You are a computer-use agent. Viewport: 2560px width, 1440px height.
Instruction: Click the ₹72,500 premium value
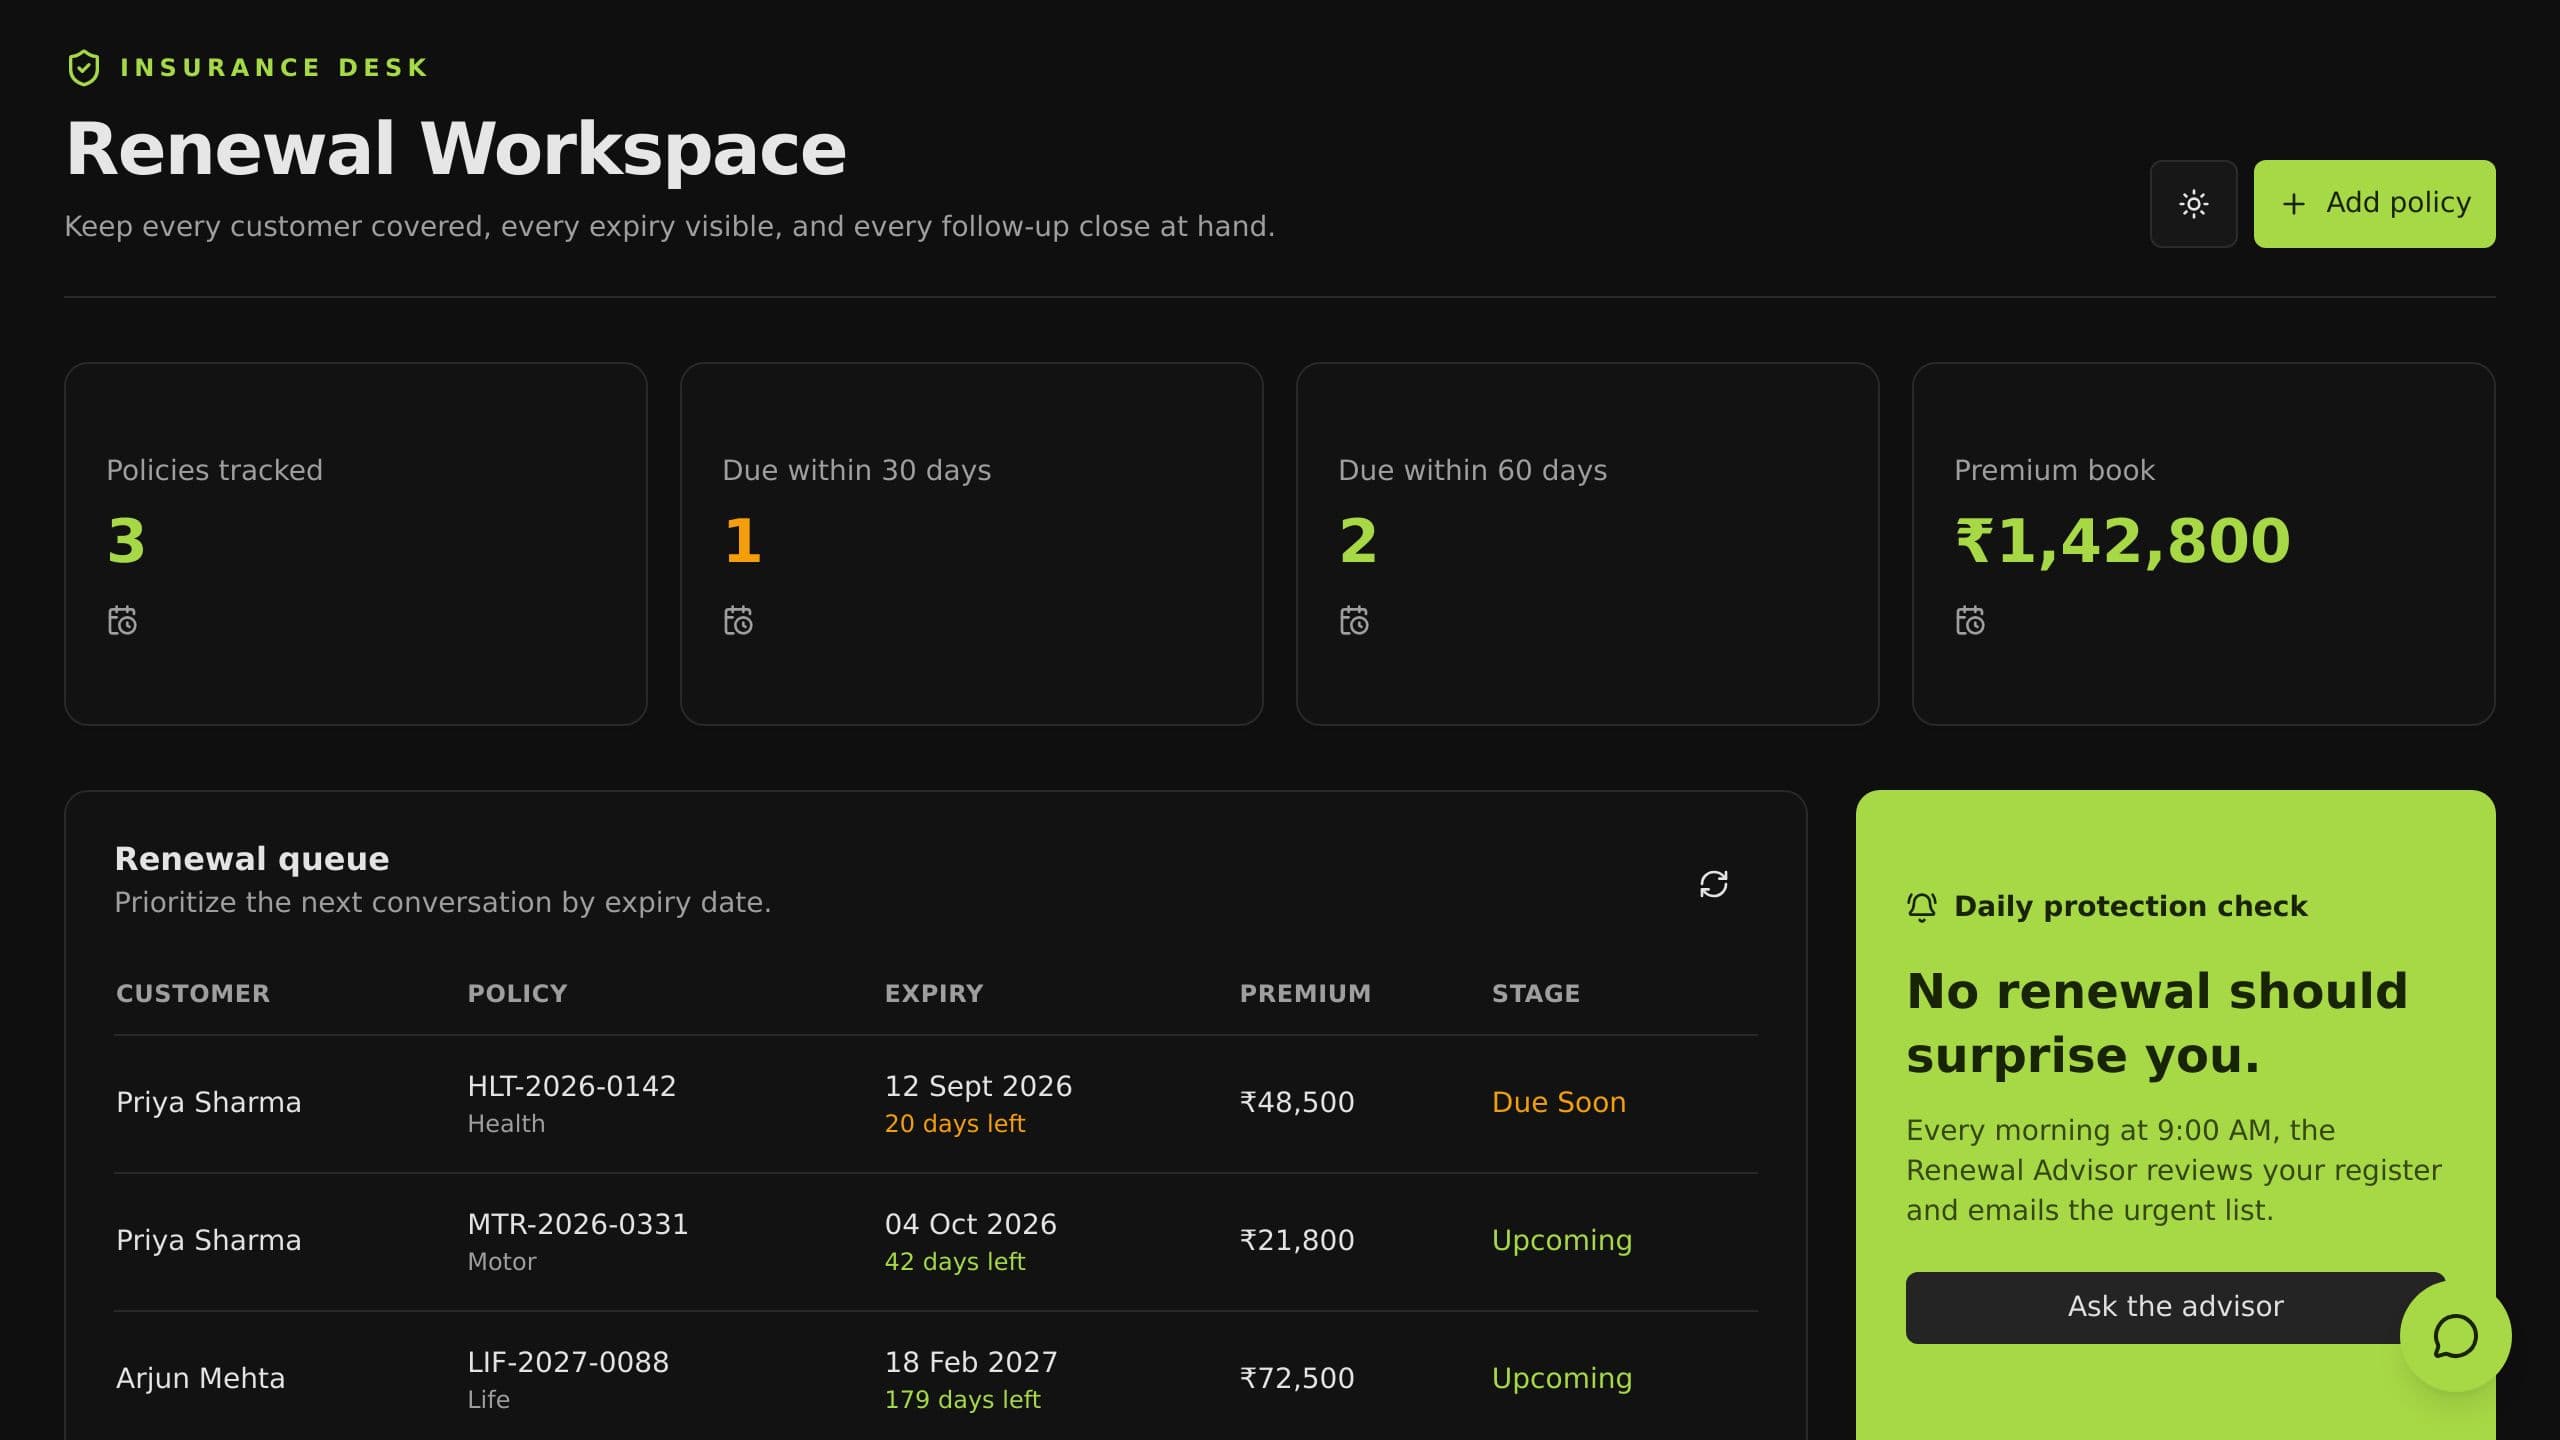pyautogui.click(x=1297, y=1378)
